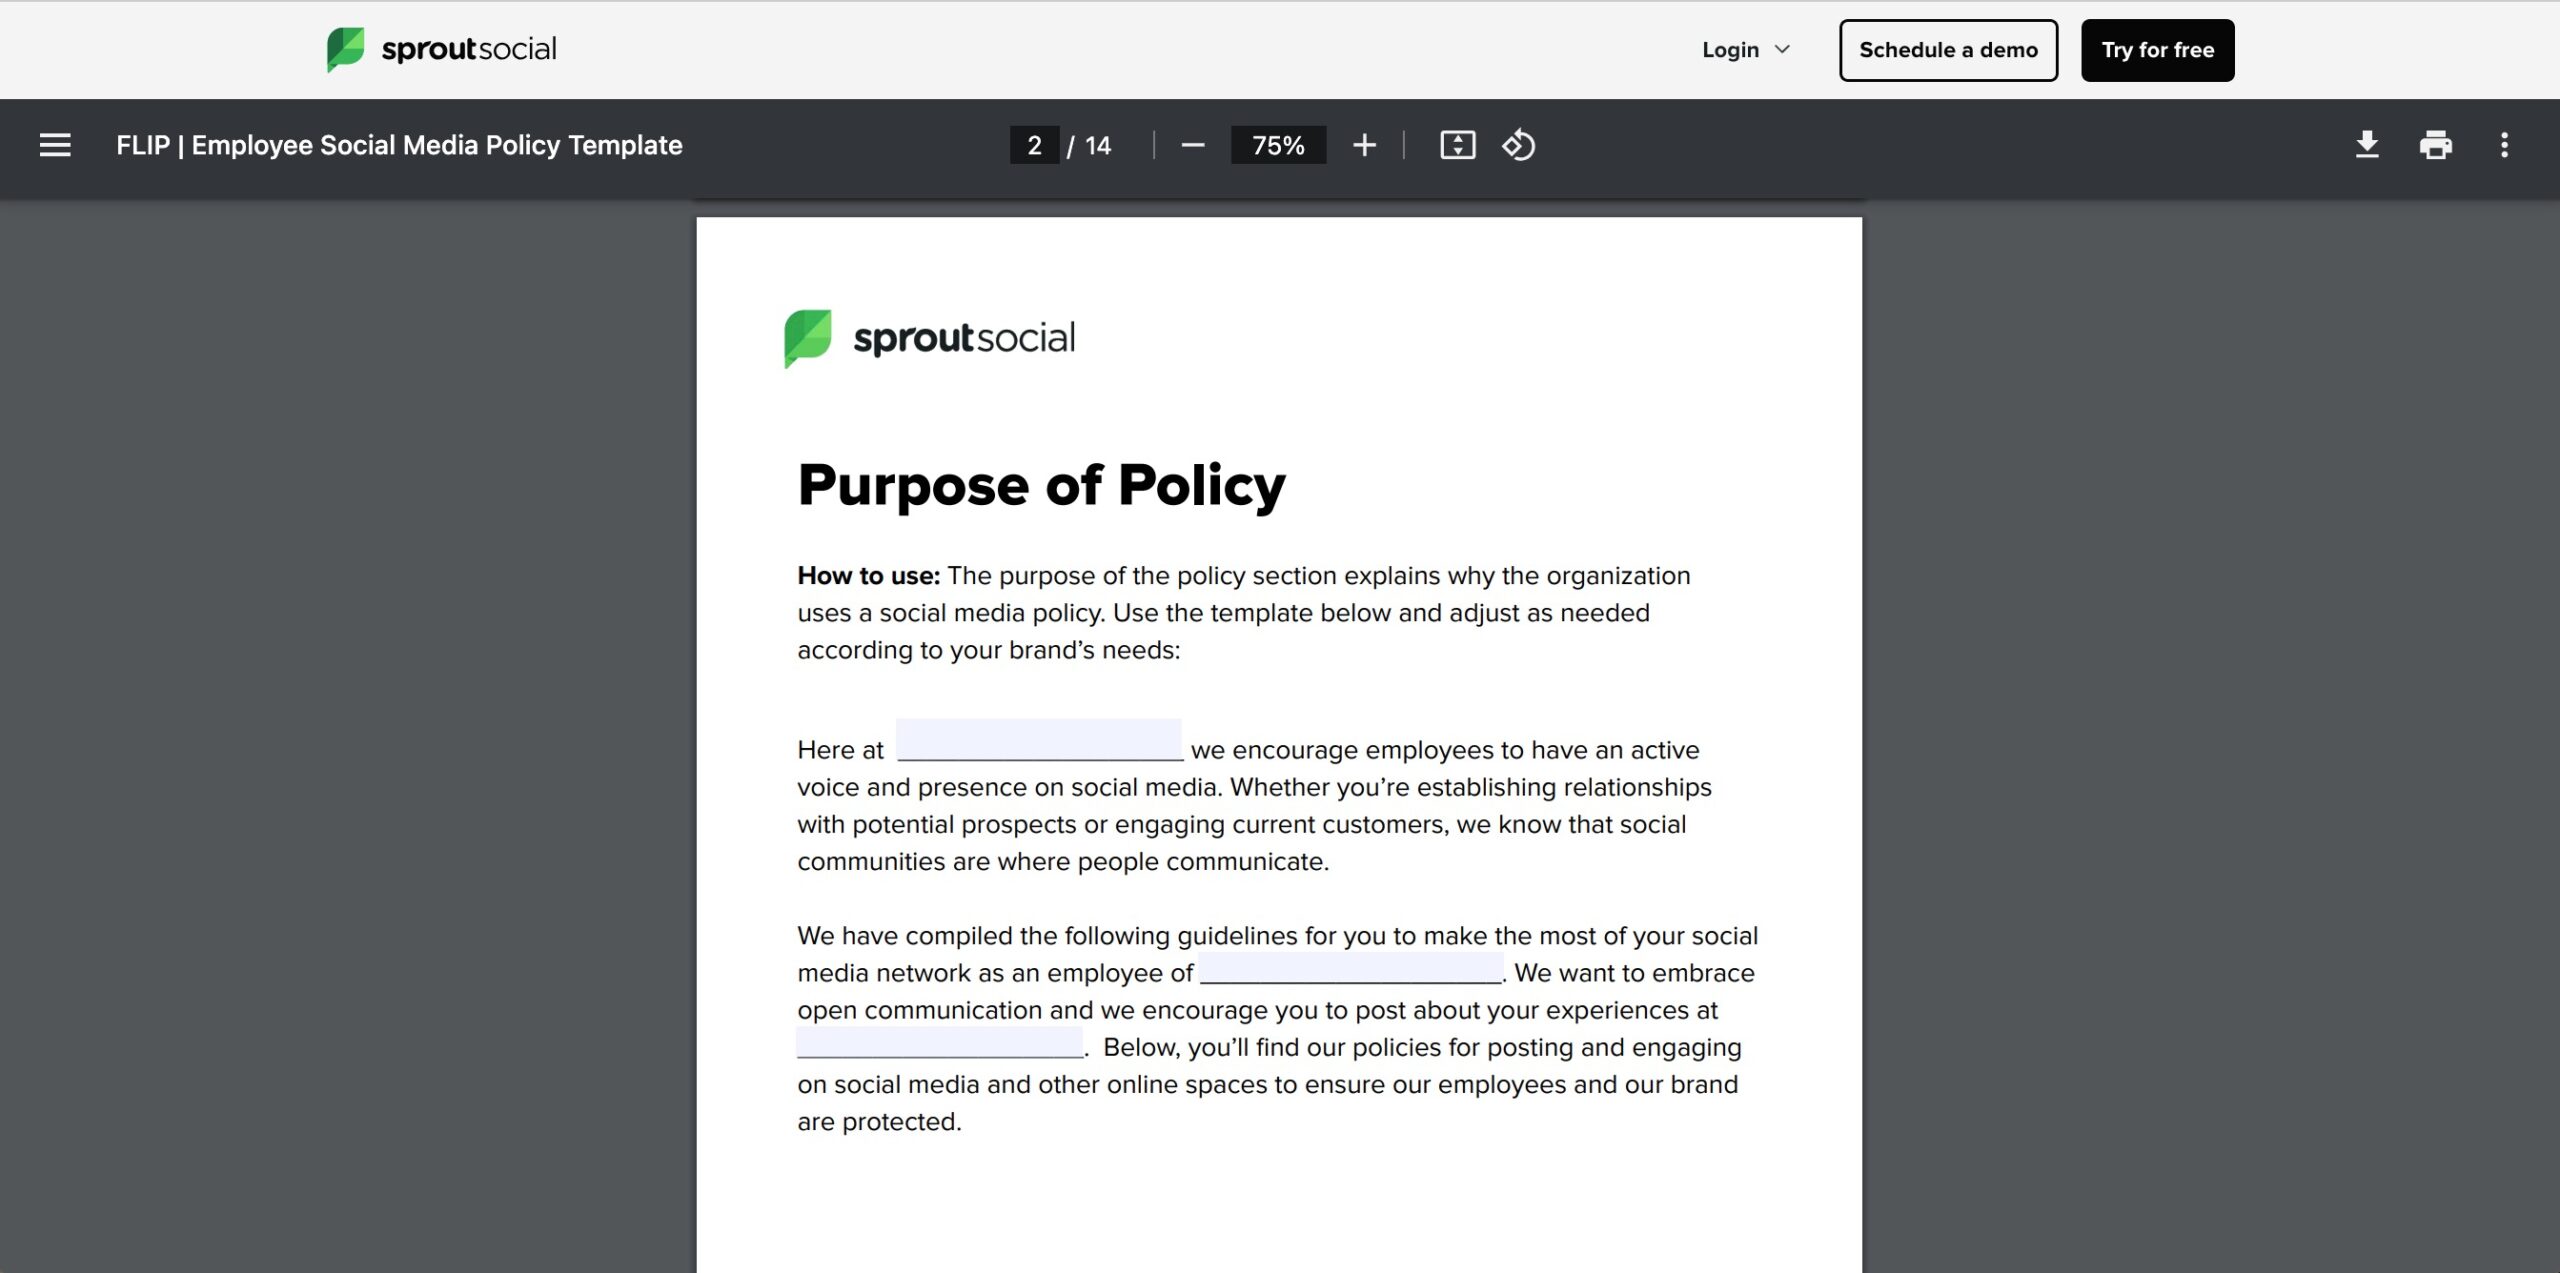This screenshot has width=2560, height=1273.
Task: Click the print icon for document
Action: click(2434, 145)
